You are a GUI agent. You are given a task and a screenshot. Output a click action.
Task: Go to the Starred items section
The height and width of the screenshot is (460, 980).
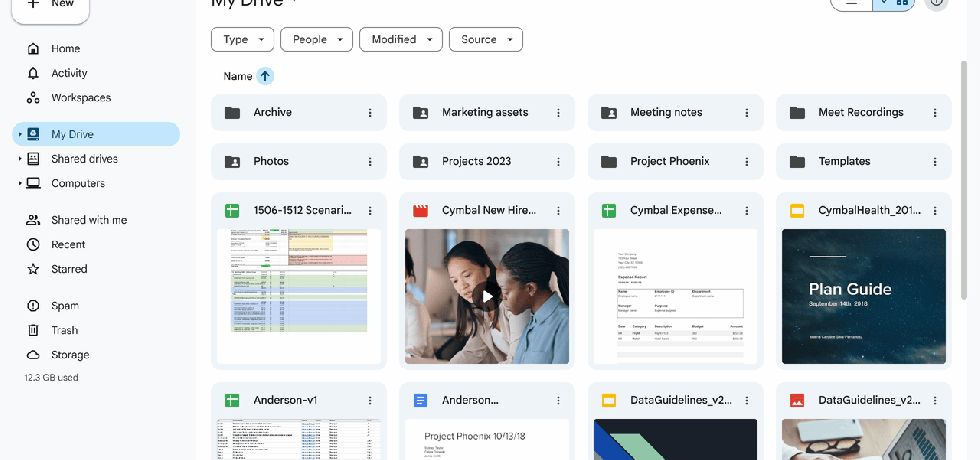pos(69,269)
